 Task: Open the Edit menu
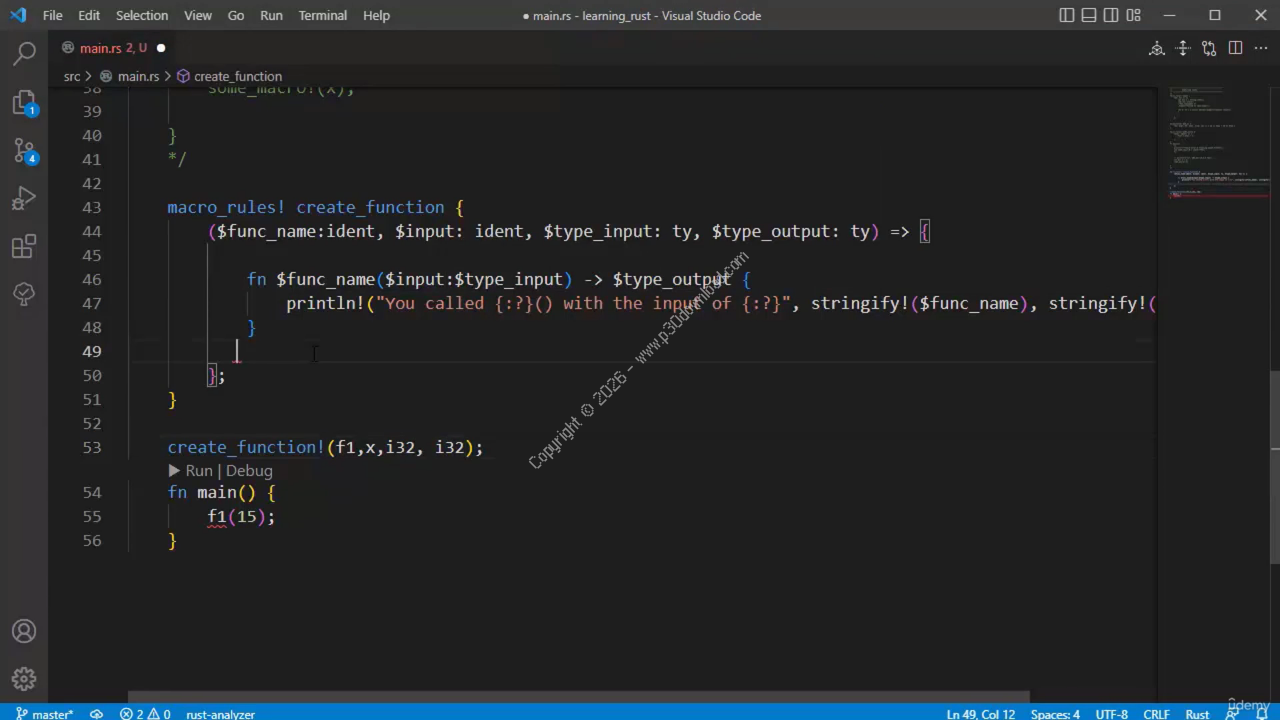89,15
